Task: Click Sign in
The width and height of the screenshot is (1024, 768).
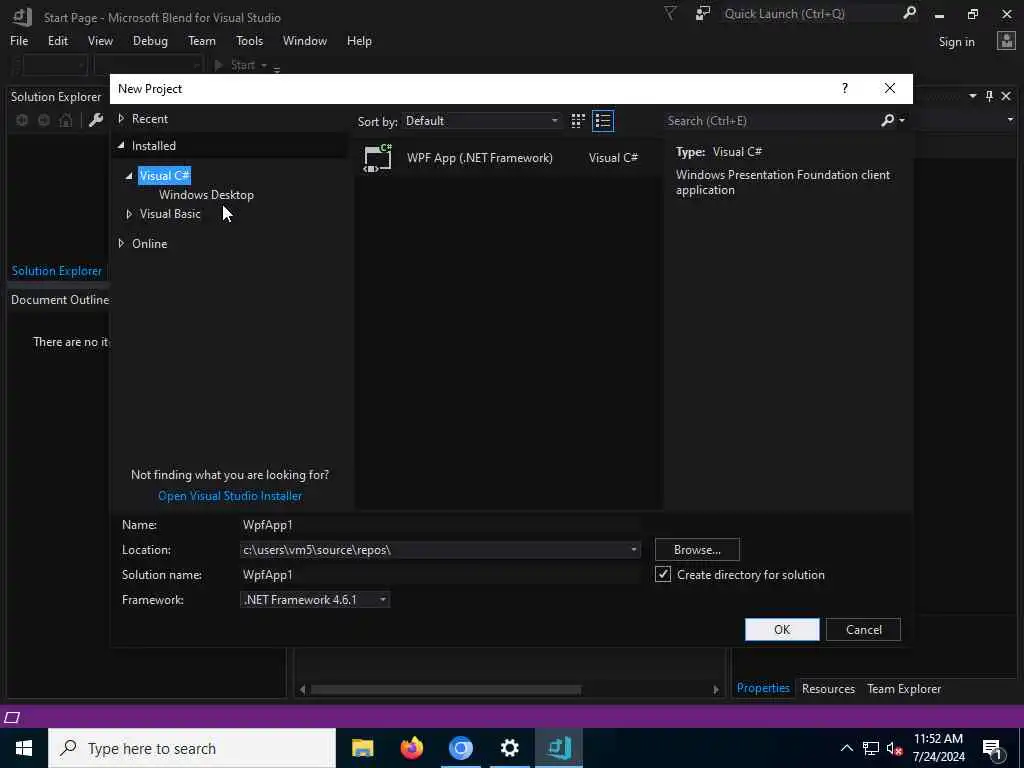Action: coord(956,42)
